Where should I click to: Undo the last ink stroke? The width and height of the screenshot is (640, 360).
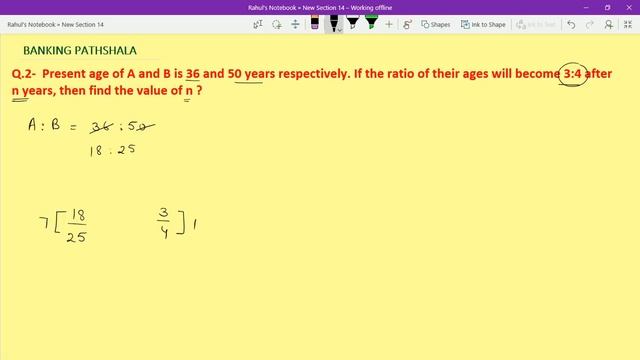571,24
